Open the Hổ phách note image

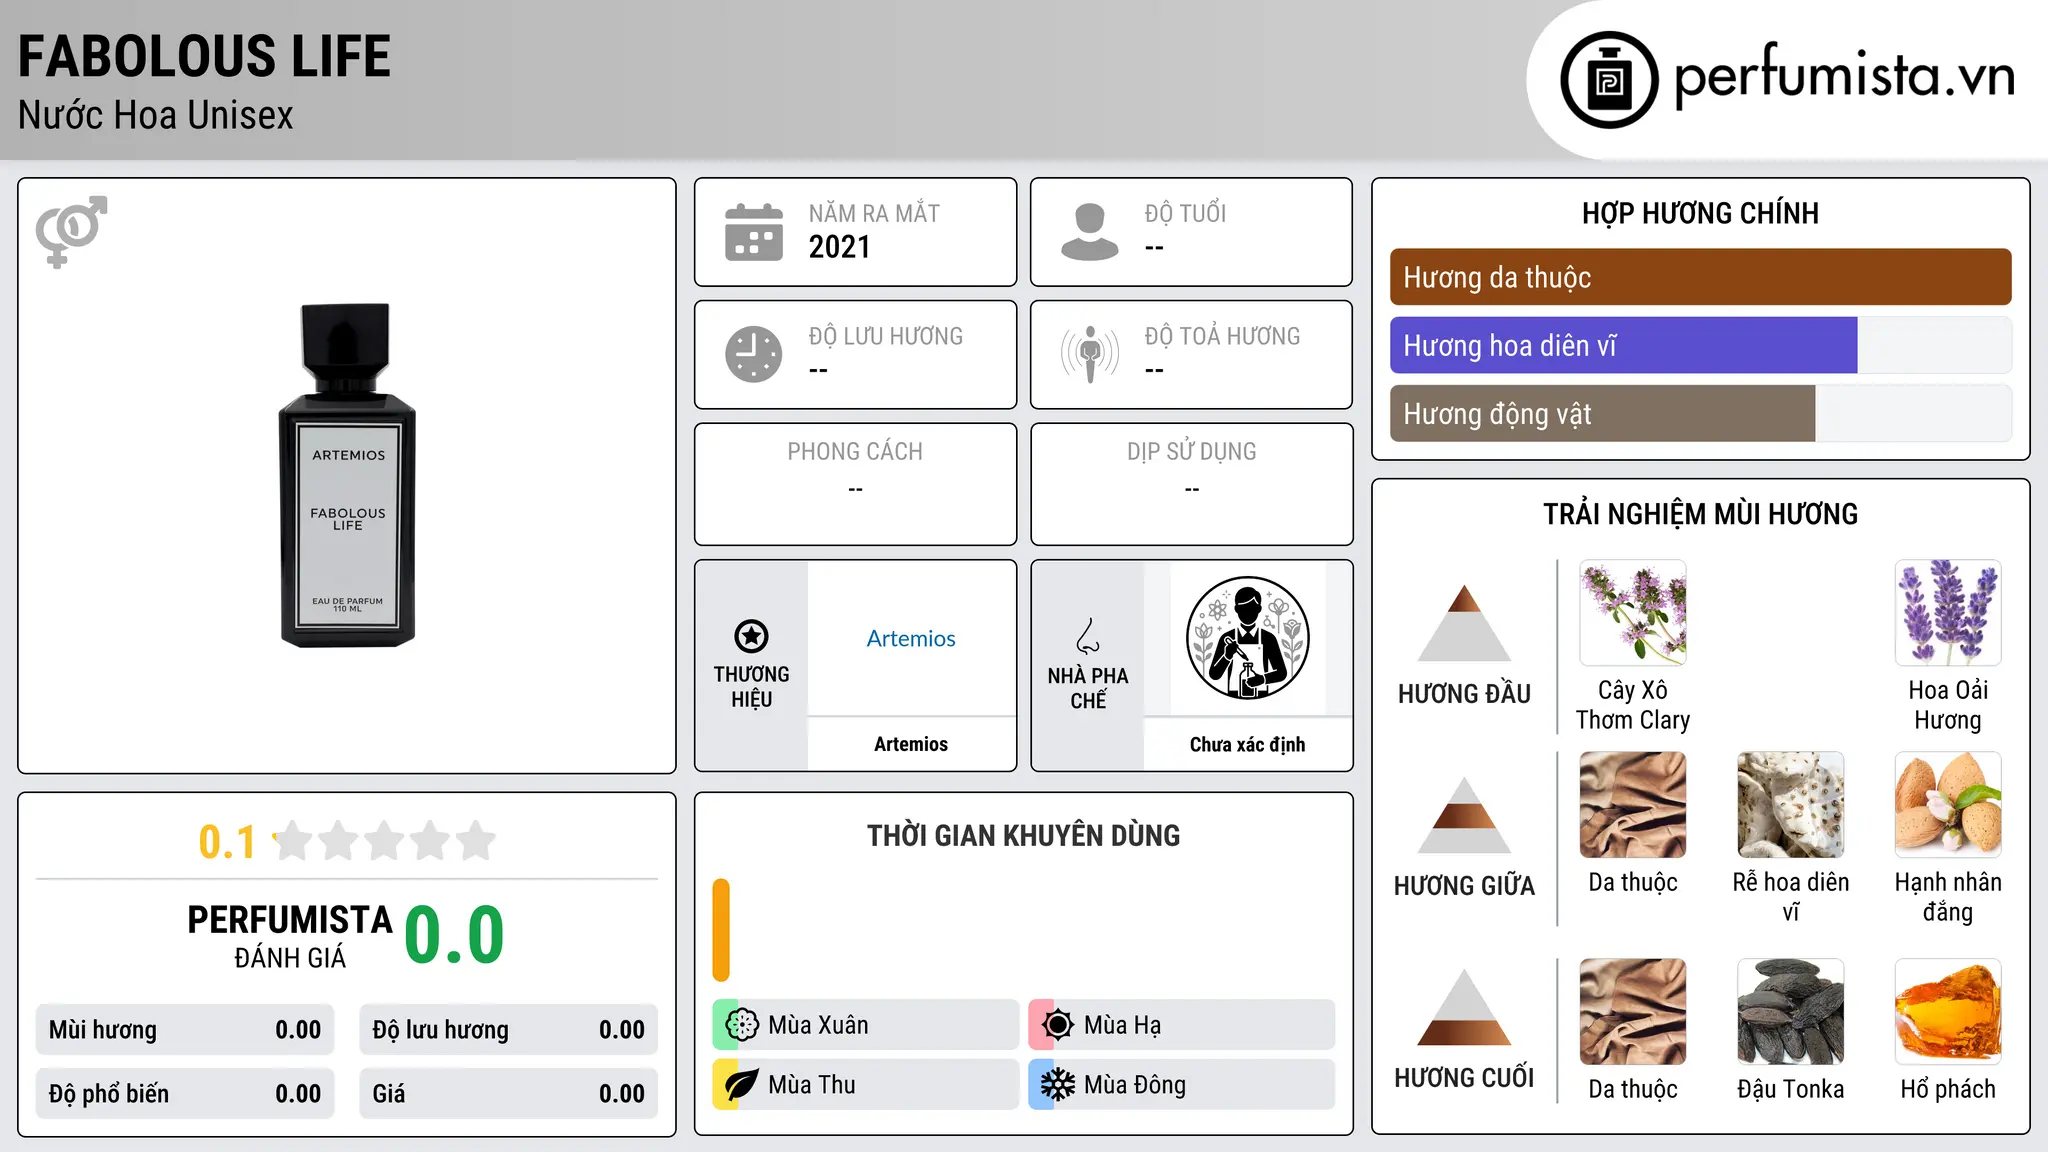pyautogui.click(x=1948, y=1012)
